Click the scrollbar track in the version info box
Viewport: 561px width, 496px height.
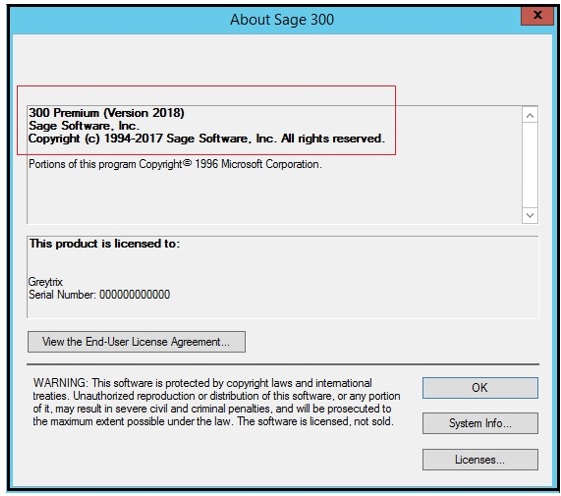[530, 165]
